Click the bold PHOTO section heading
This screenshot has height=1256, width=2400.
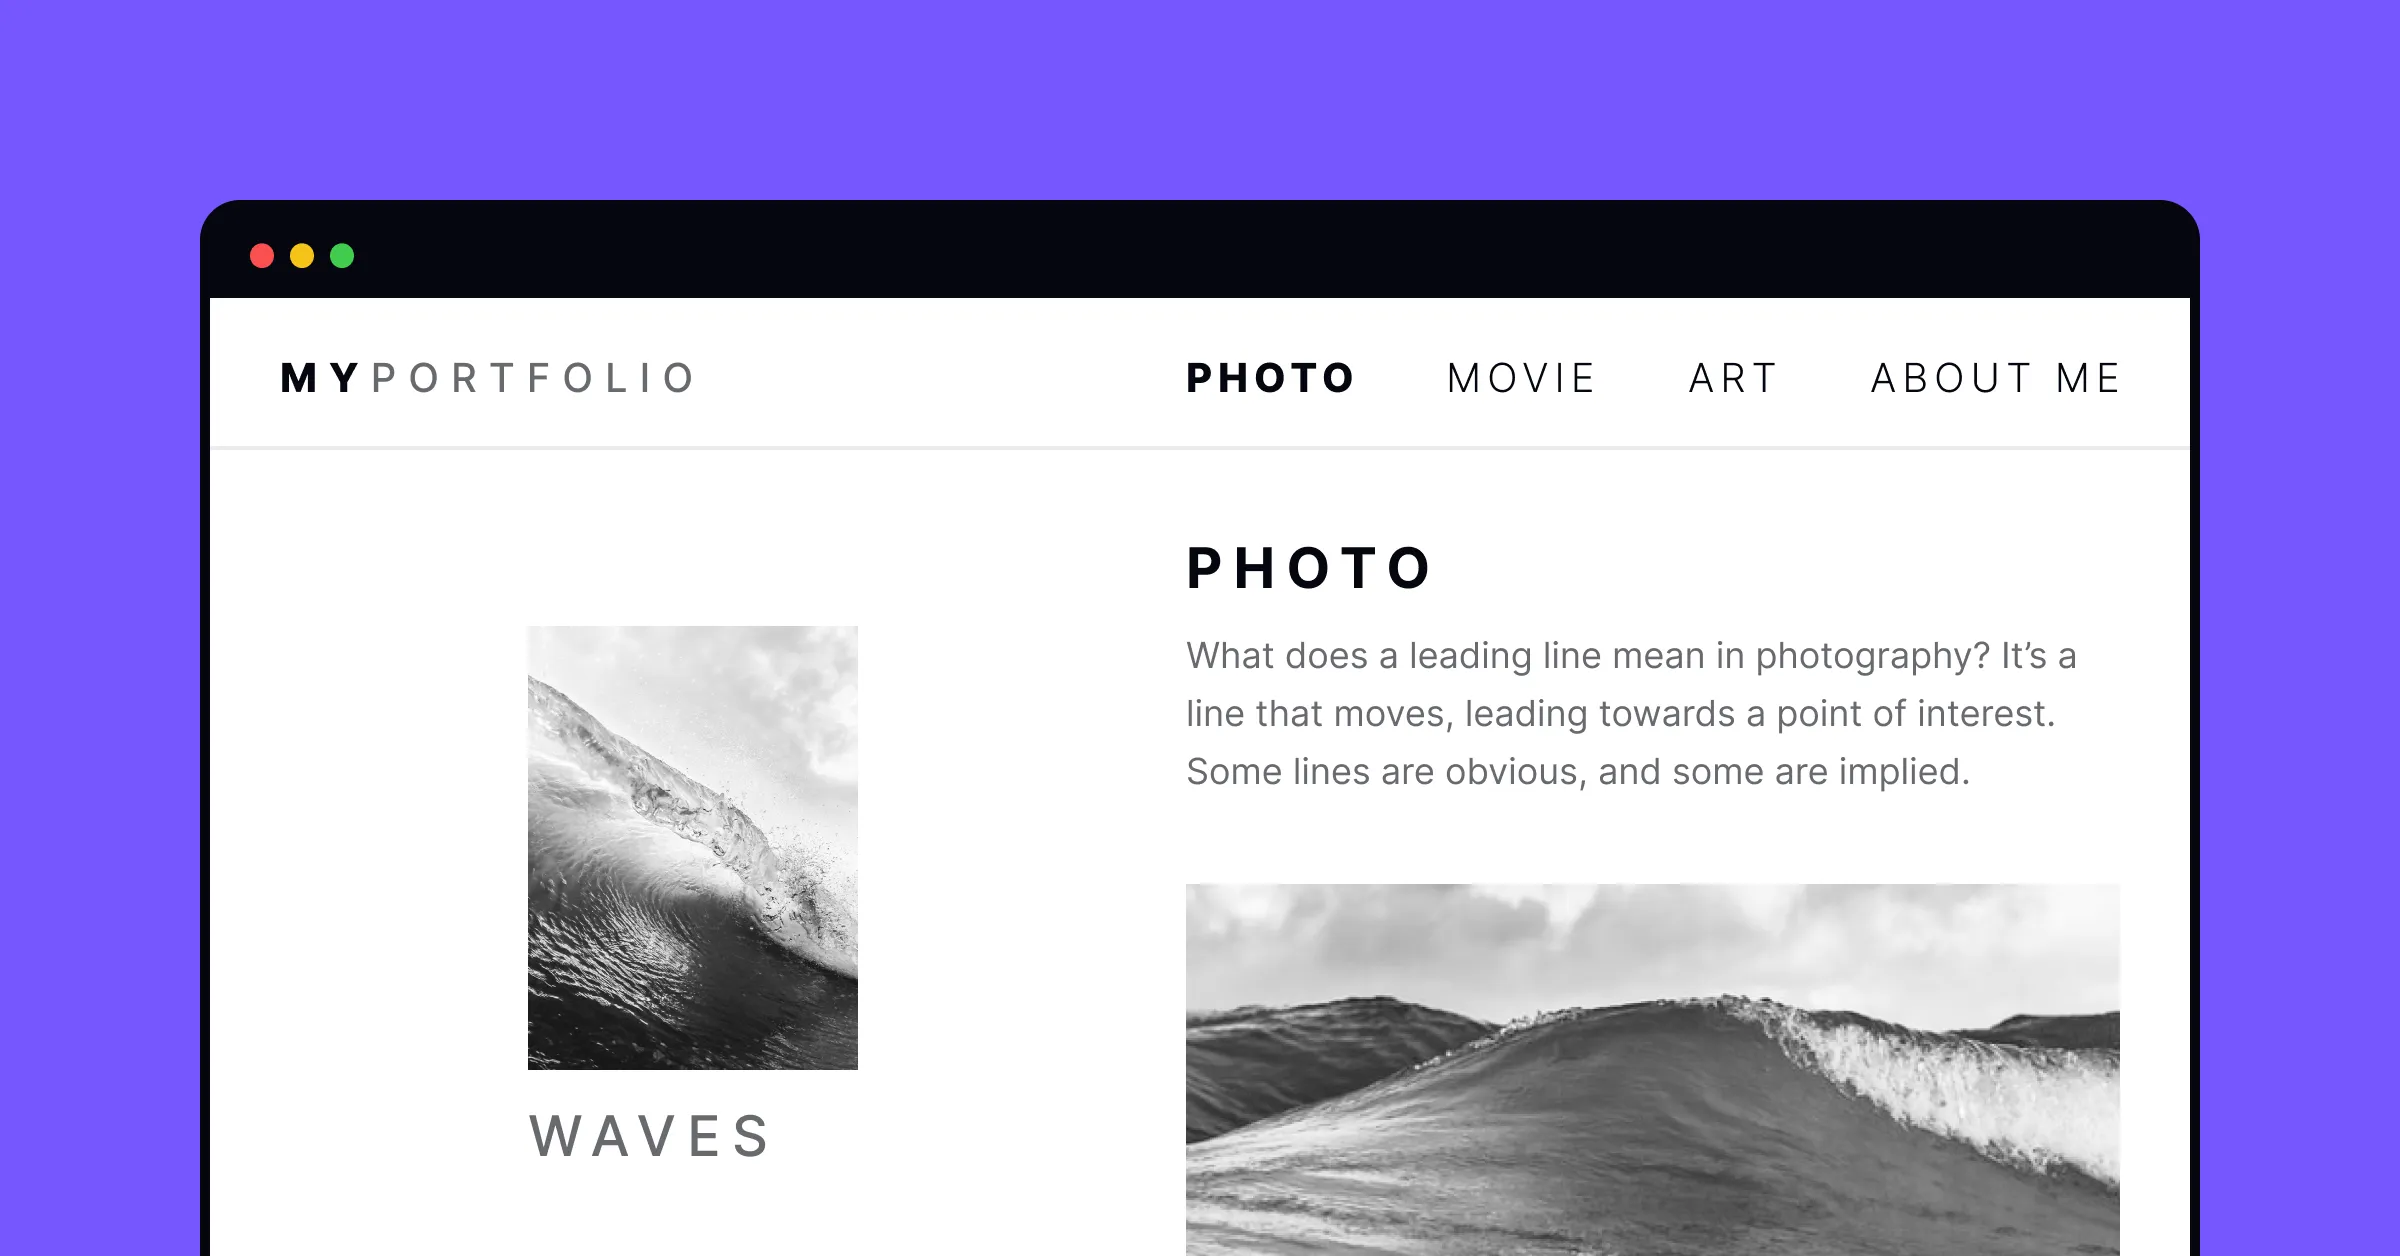tap(1309, 568)
